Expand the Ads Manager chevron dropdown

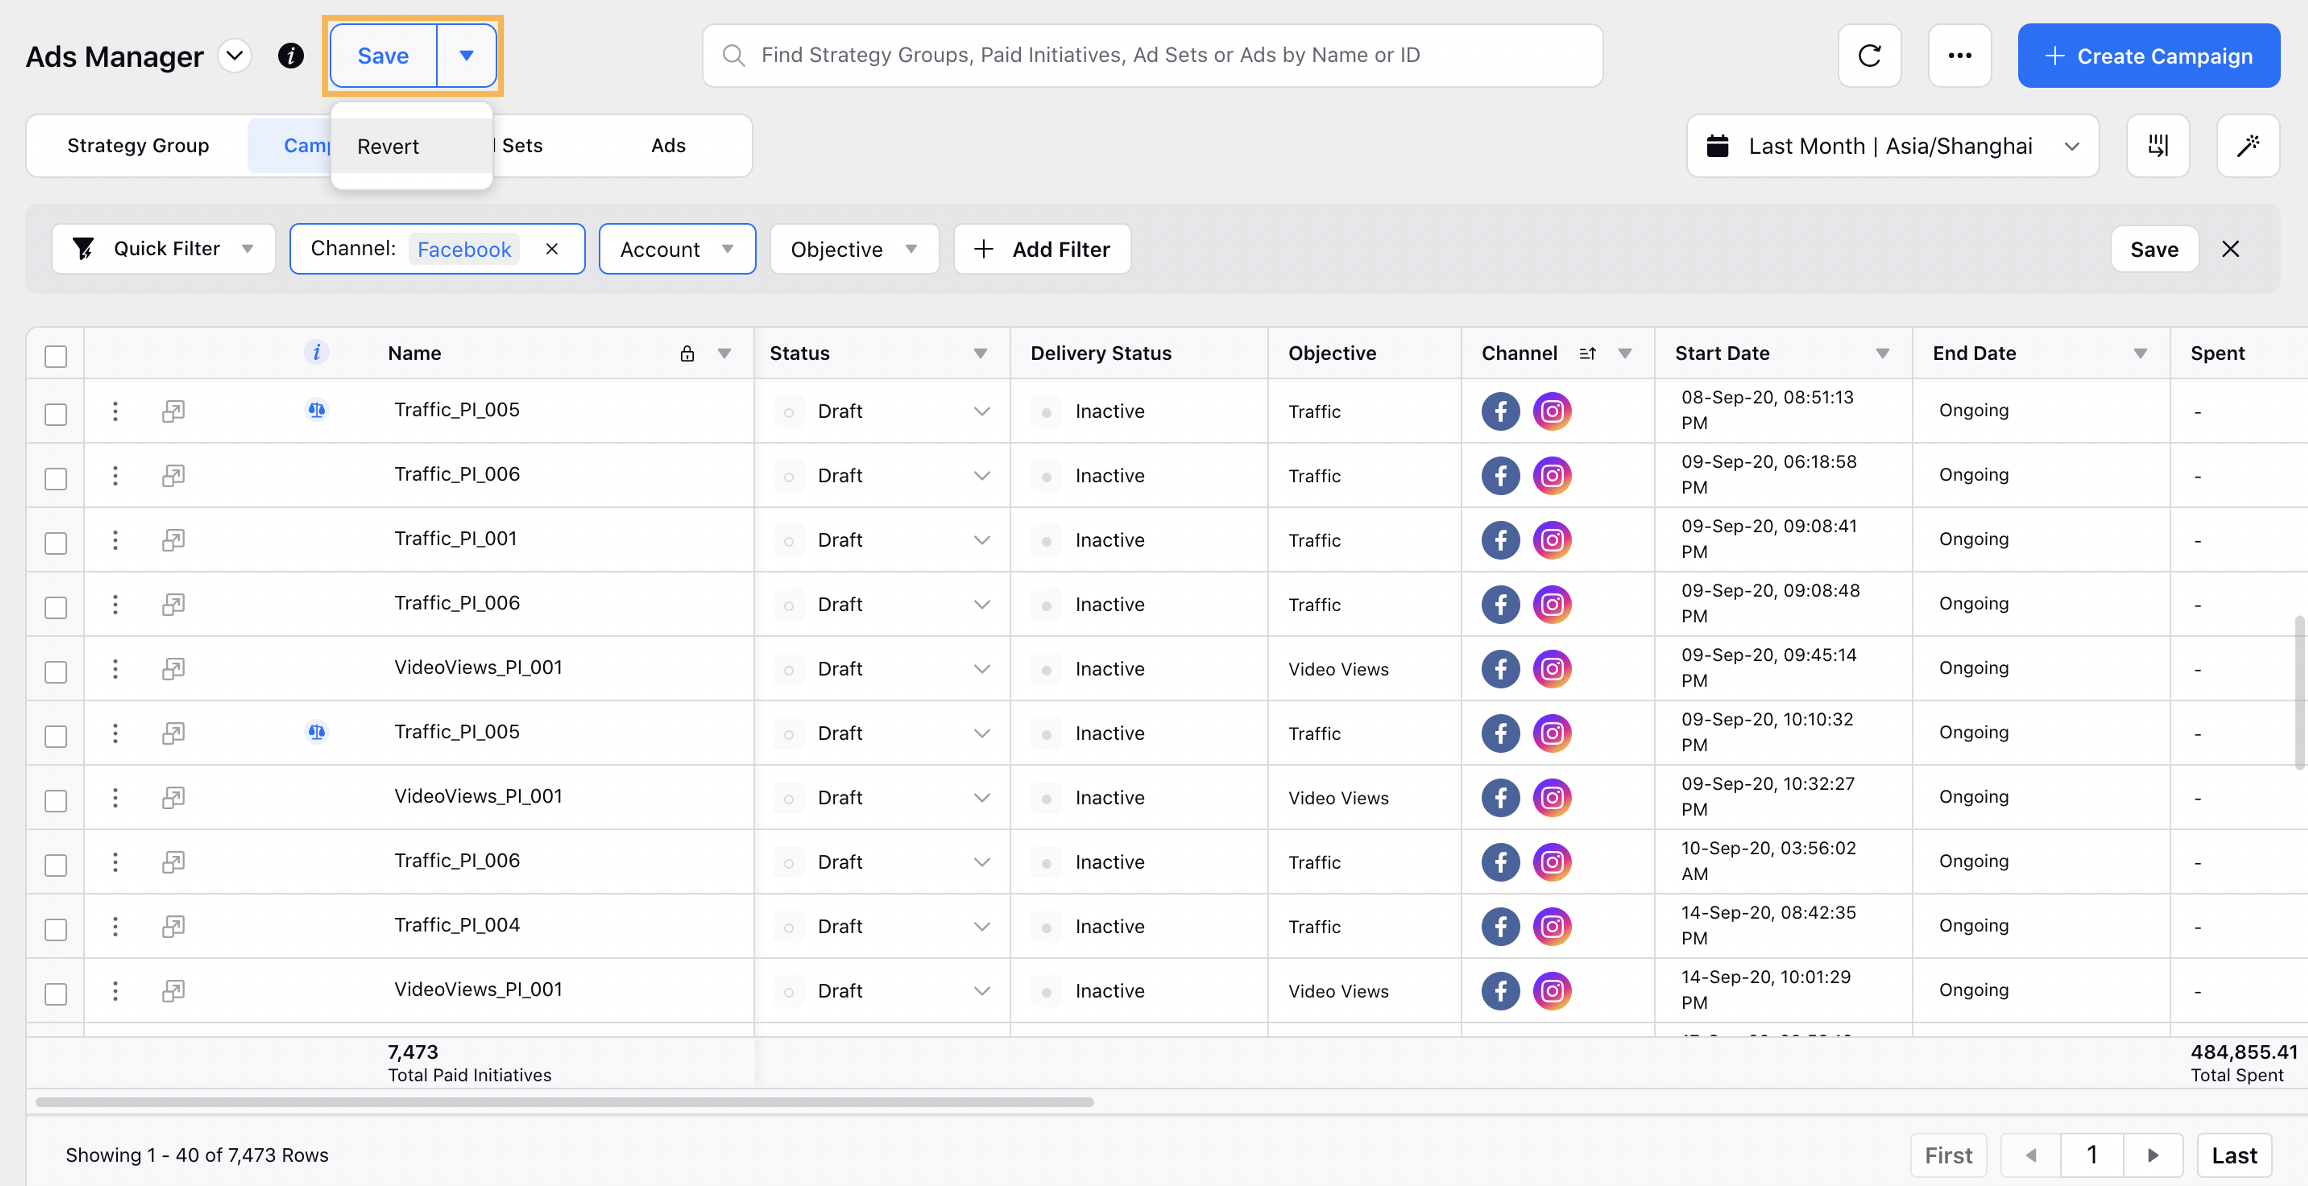(x=235, y=56)
